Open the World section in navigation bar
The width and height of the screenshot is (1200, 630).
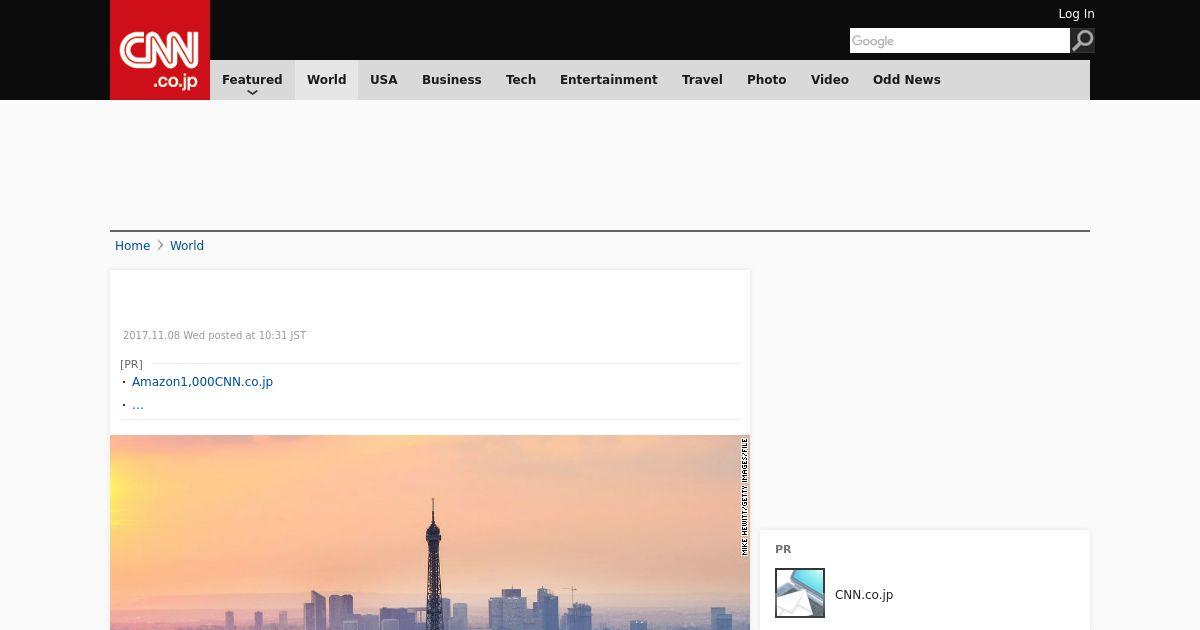click(326, 80)
